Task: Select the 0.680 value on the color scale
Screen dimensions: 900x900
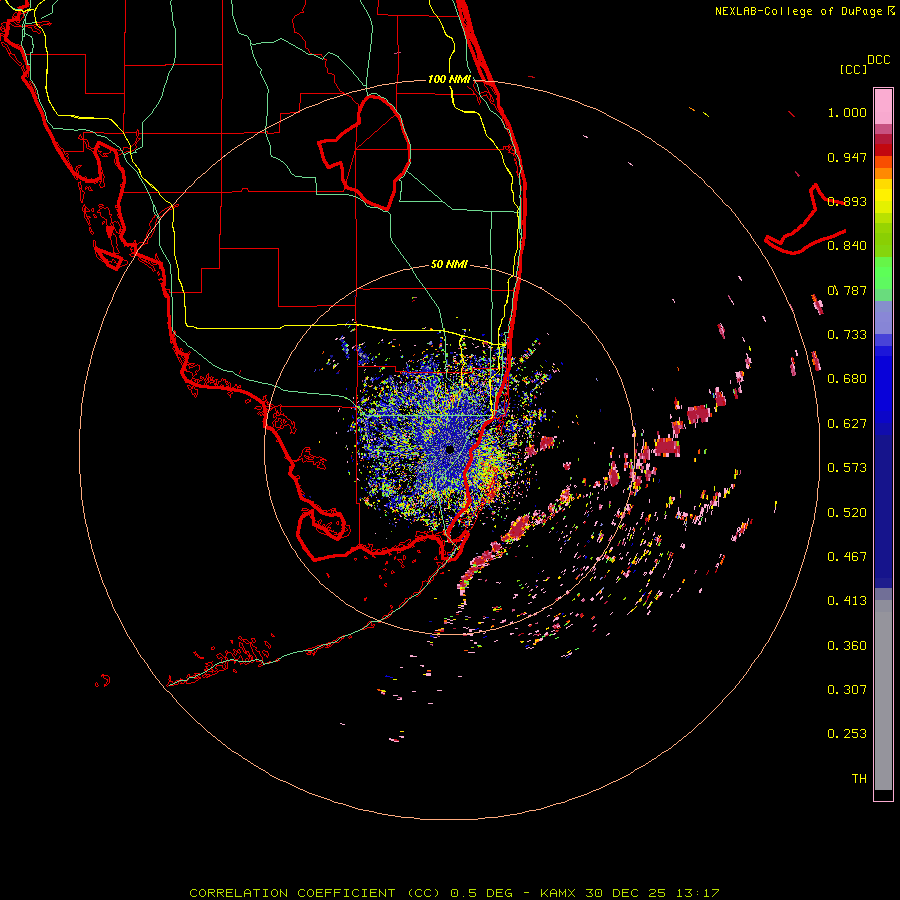Action: pos(847,379)
